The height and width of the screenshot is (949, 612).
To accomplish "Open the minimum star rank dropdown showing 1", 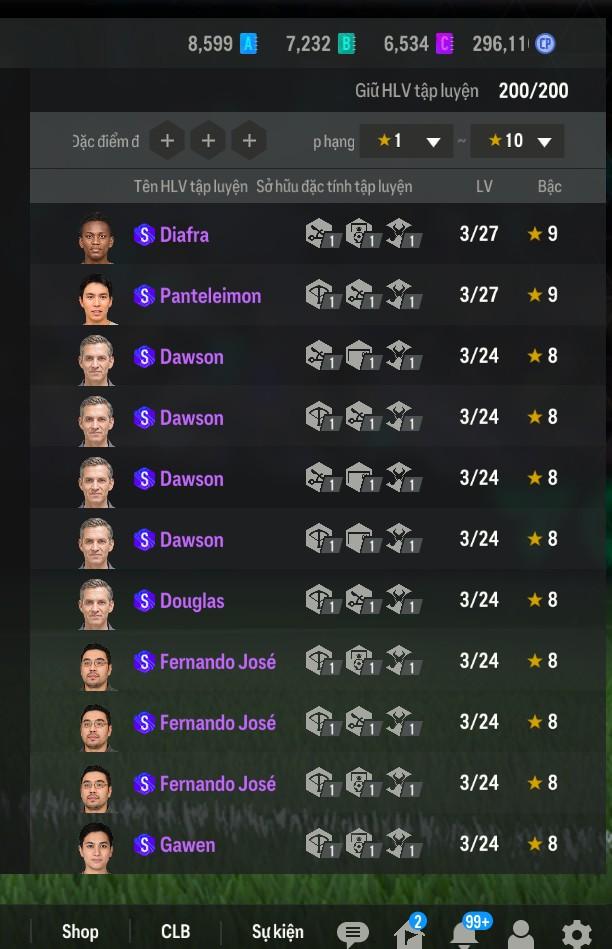I will [406, 141].
